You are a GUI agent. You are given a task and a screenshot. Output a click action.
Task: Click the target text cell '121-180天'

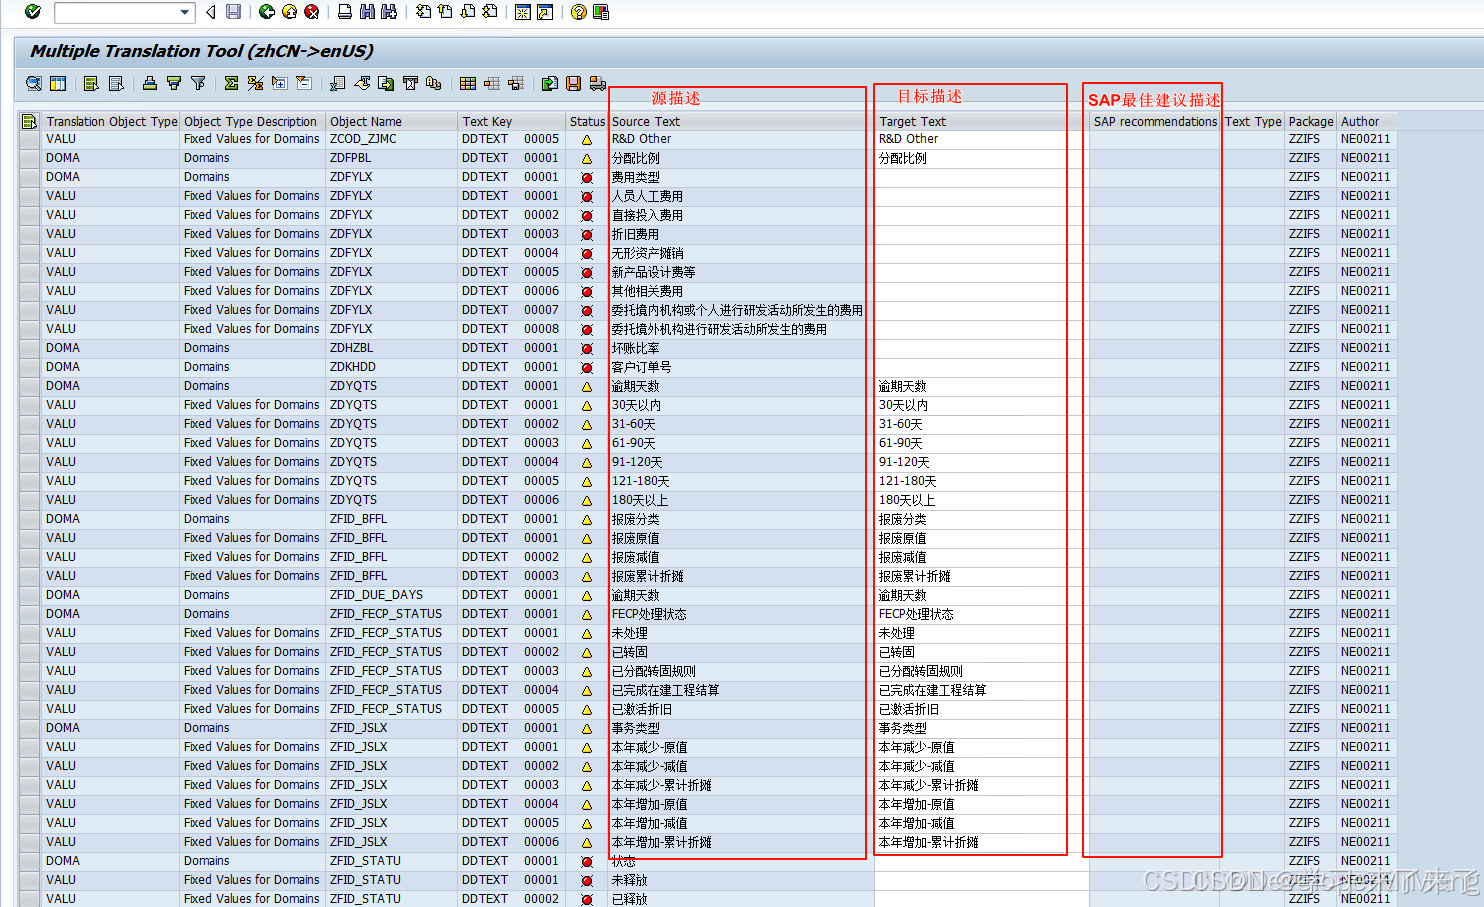(981, 481)
